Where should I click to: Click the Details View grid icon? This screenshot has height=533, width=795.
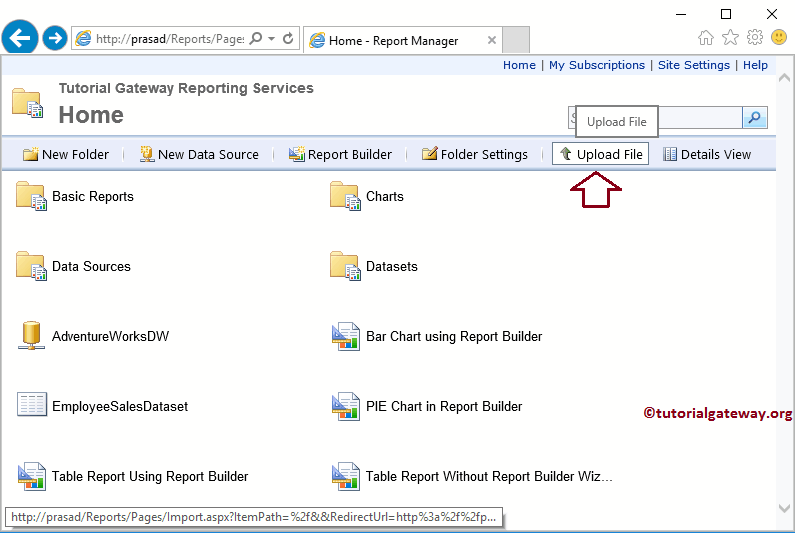pyautogui.click(x=670, y=154)
